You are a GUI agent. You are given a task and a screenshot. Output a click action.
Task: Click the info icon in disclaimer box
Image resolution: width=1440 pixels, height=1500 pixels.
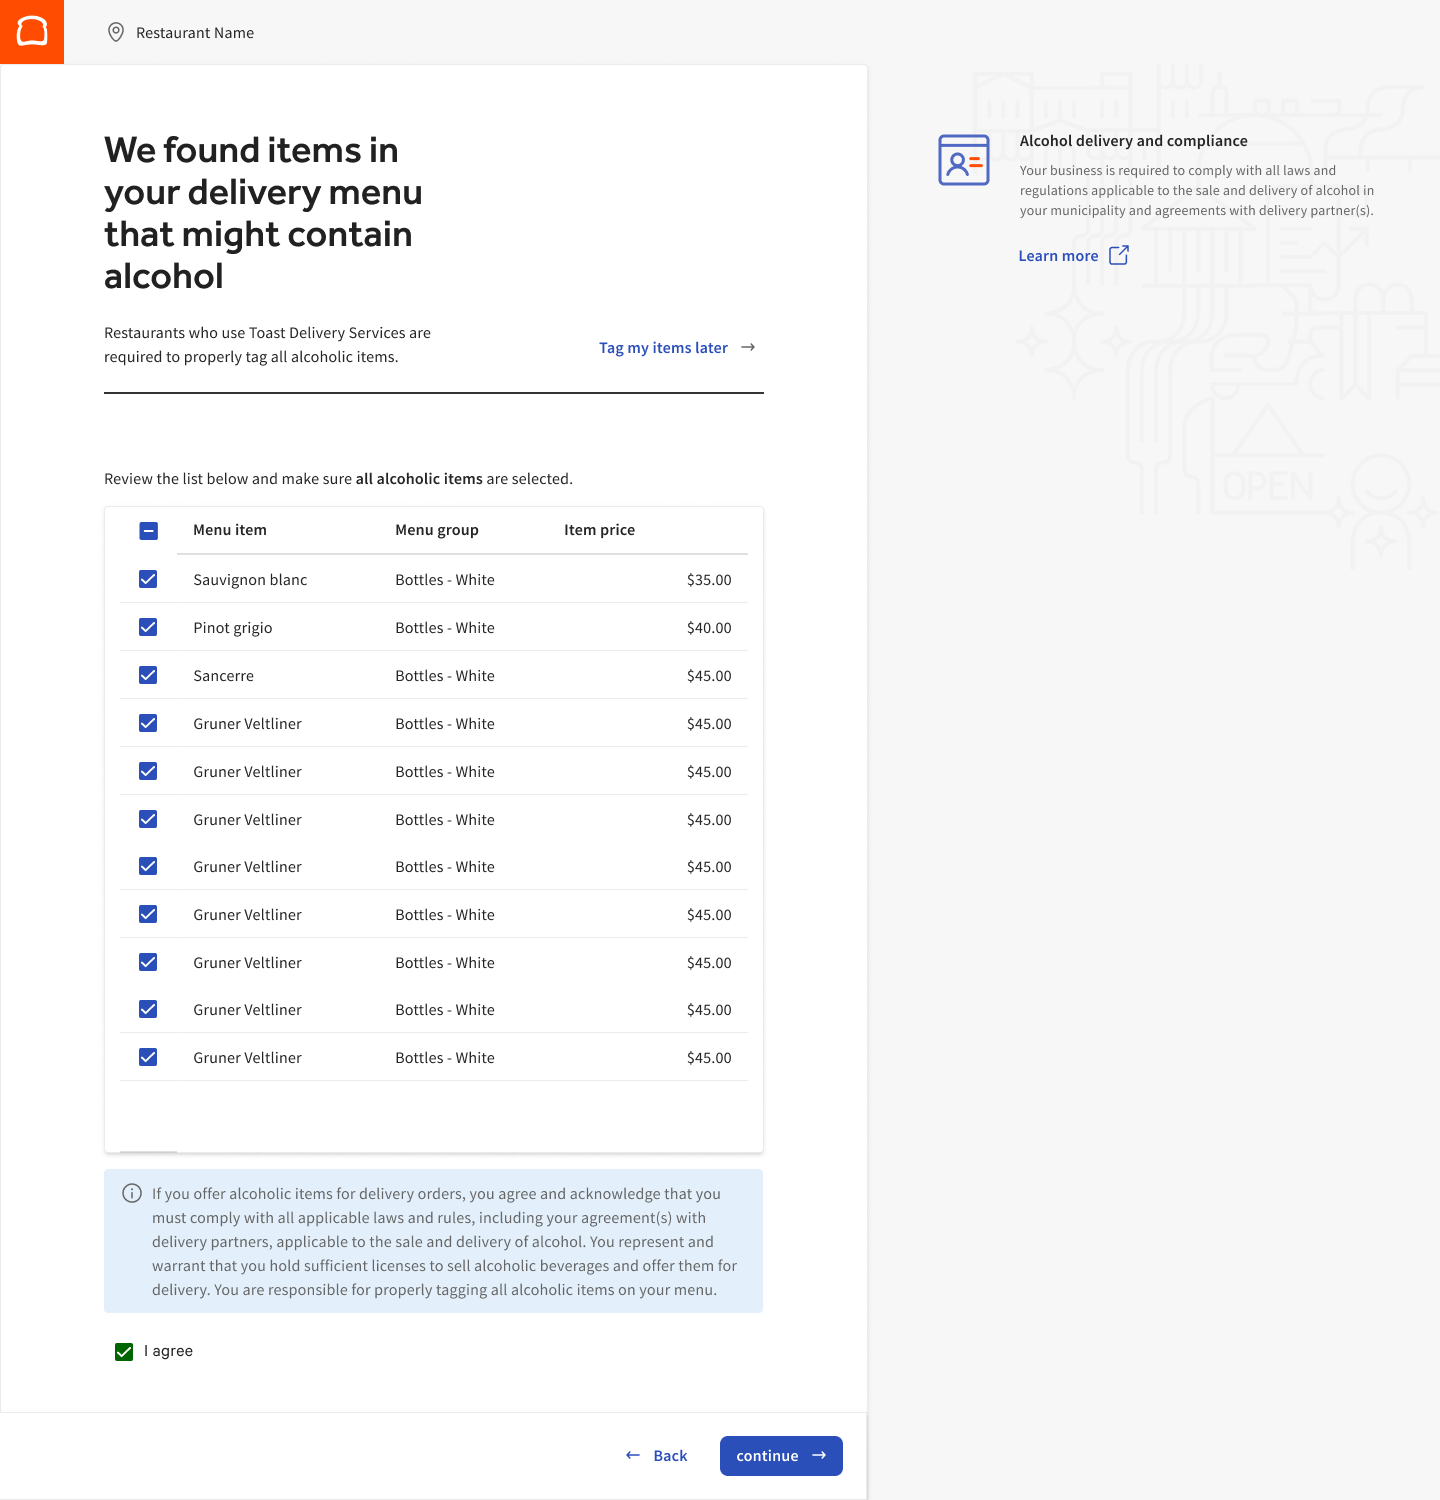[x=132, y=1193]
